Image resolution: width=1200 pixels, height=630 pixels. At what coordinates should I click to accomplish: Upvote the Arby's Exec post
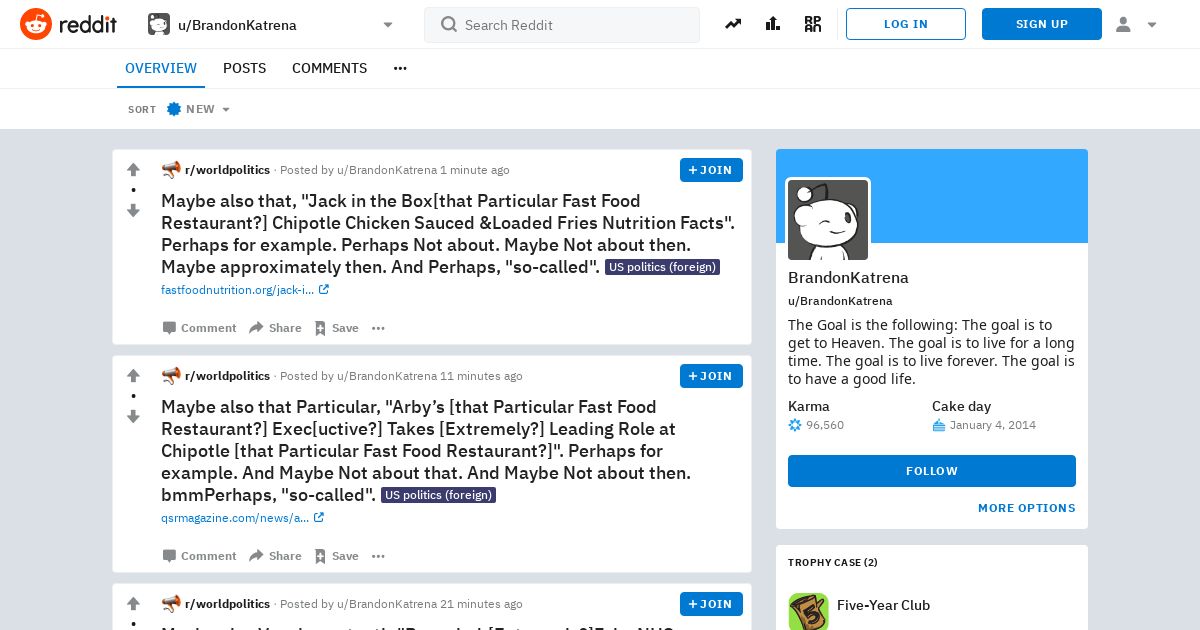coord(133,376)
